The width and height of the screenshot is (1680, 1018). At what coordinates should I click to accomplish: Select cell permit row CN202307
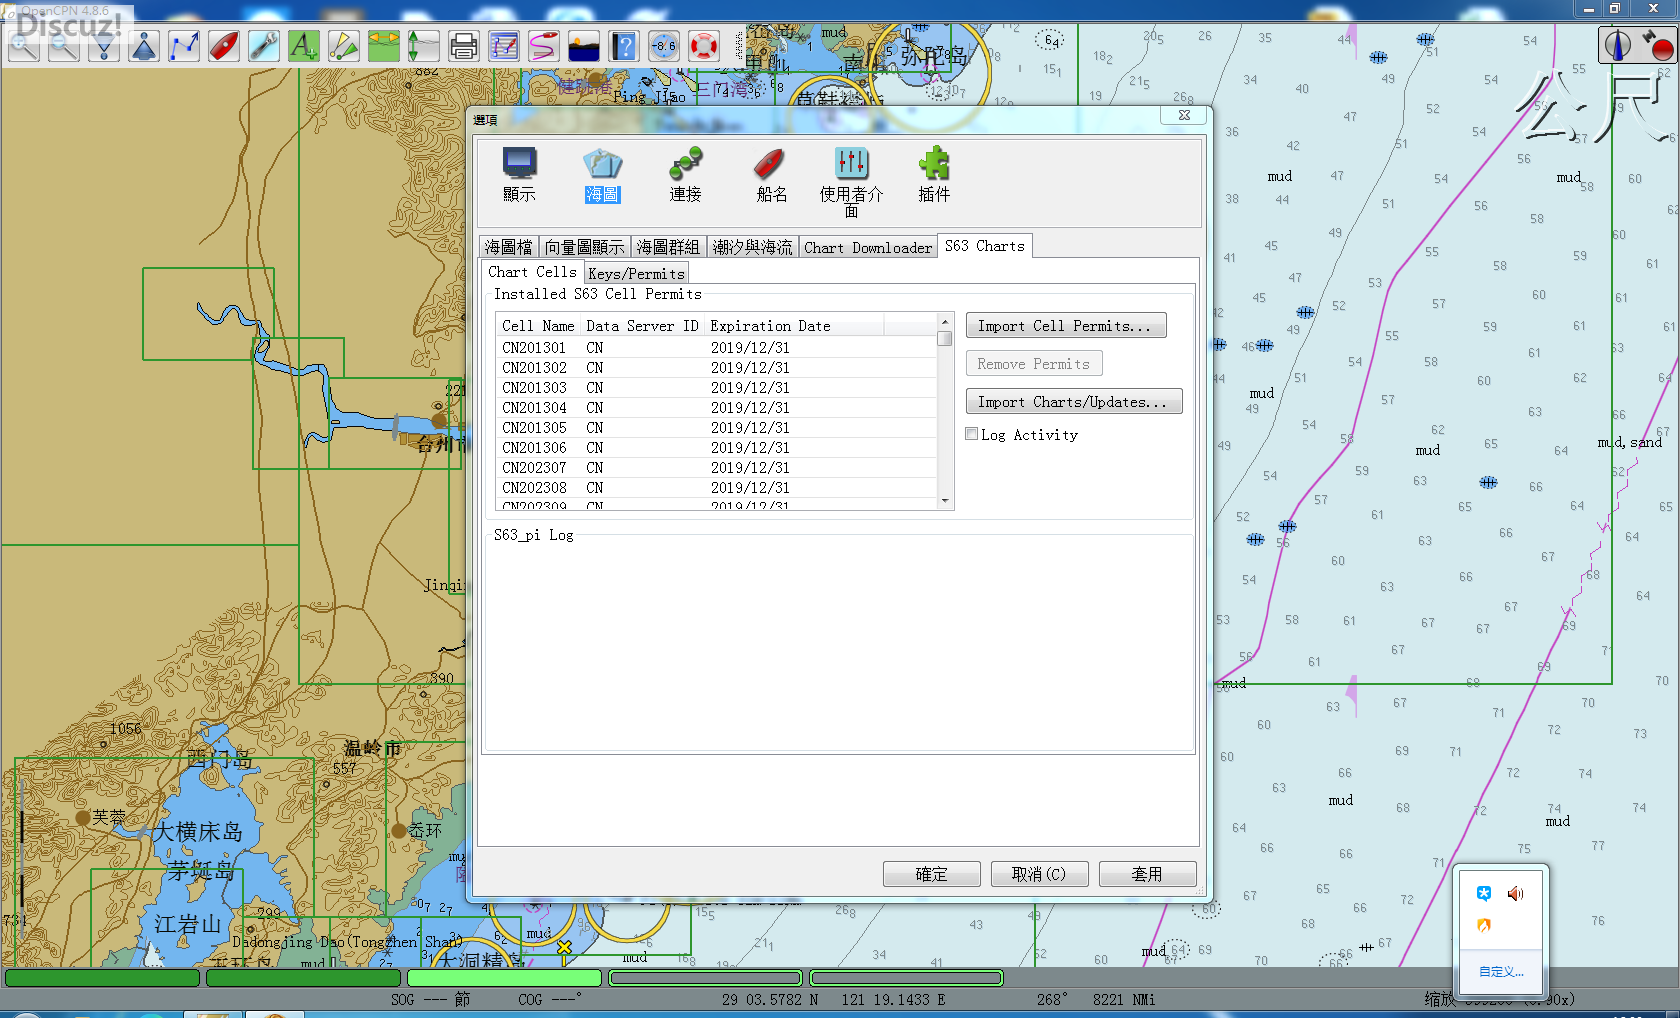(716, 468)
